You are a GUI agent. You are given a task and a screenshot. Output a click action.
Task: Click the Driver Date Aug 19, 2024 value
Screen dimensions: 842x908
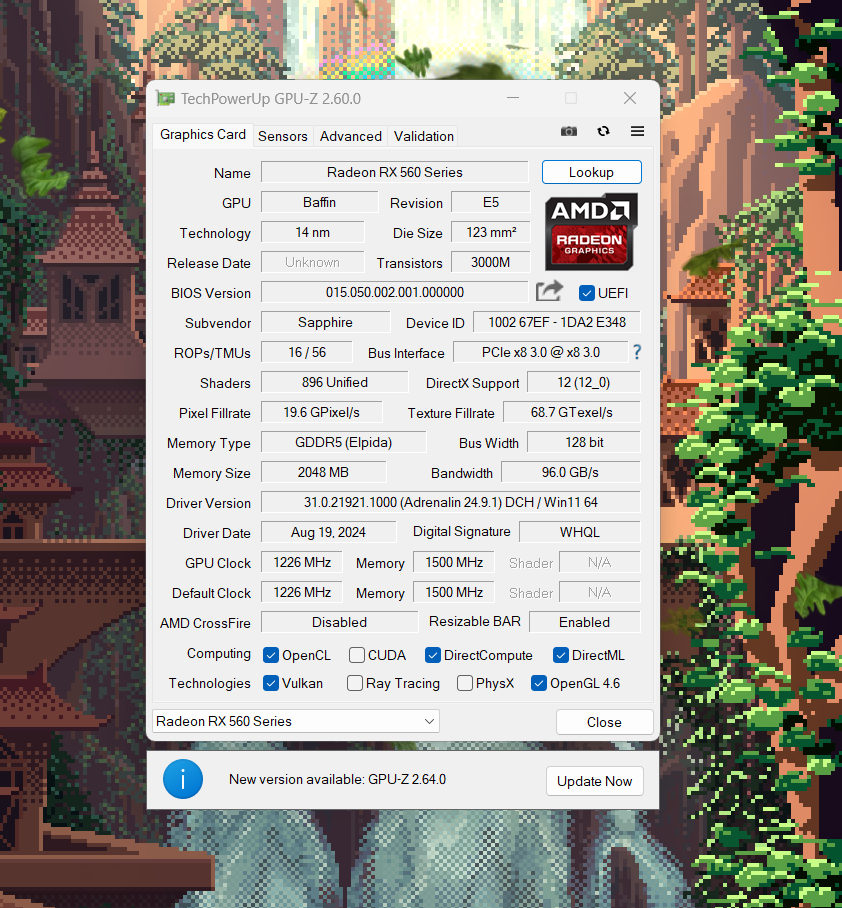328,532
